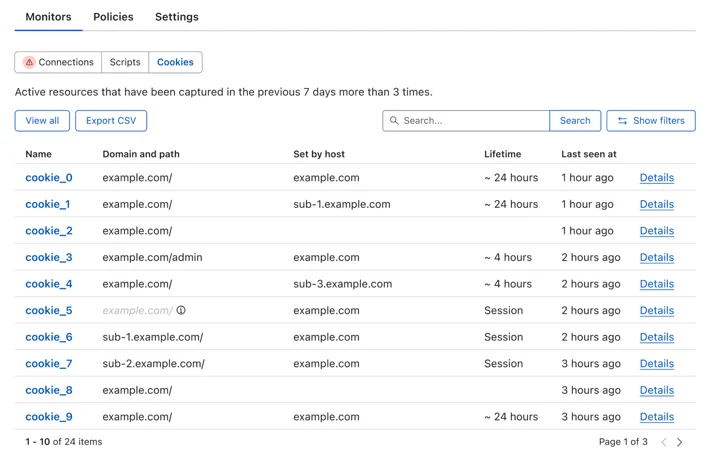The width and height of the screenshot is (715, 463).
Task: Open cookie_0 name link
Action: [49, 177]
